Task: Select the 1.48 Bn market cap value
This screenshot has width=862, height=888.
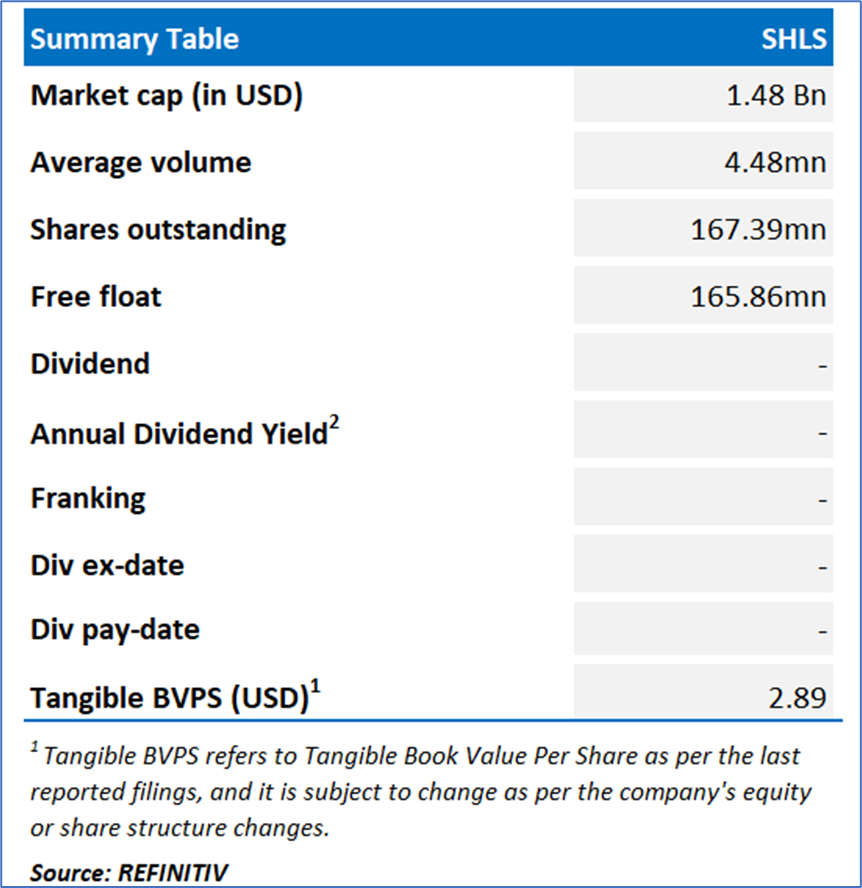Action: coord(776,96)
